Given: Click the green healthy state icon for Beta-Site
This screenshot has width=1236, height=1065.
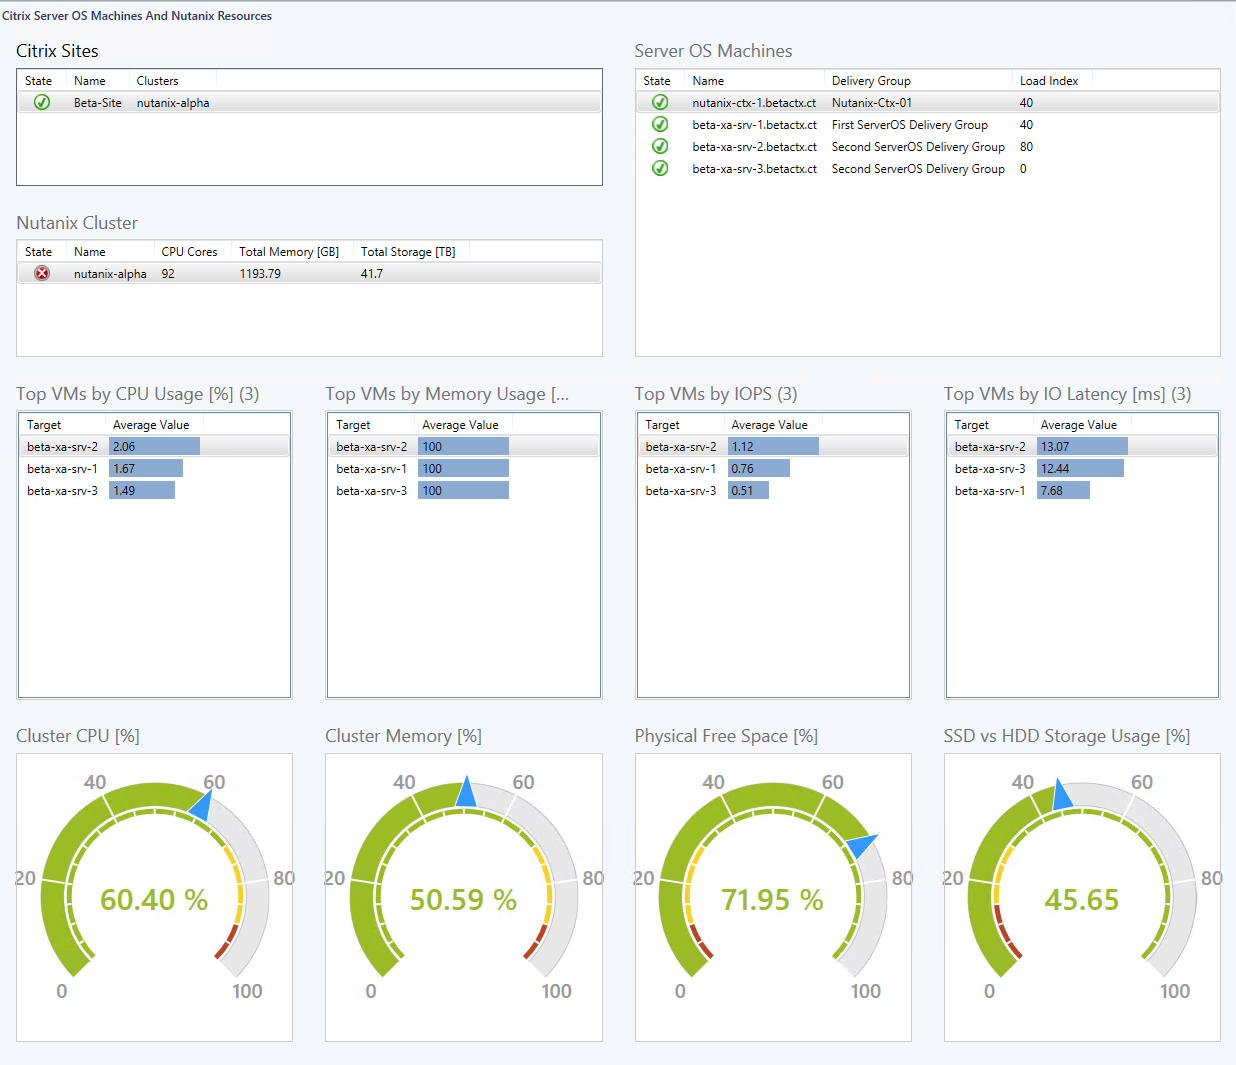Looking at the screenshot, I should (42, 102).
